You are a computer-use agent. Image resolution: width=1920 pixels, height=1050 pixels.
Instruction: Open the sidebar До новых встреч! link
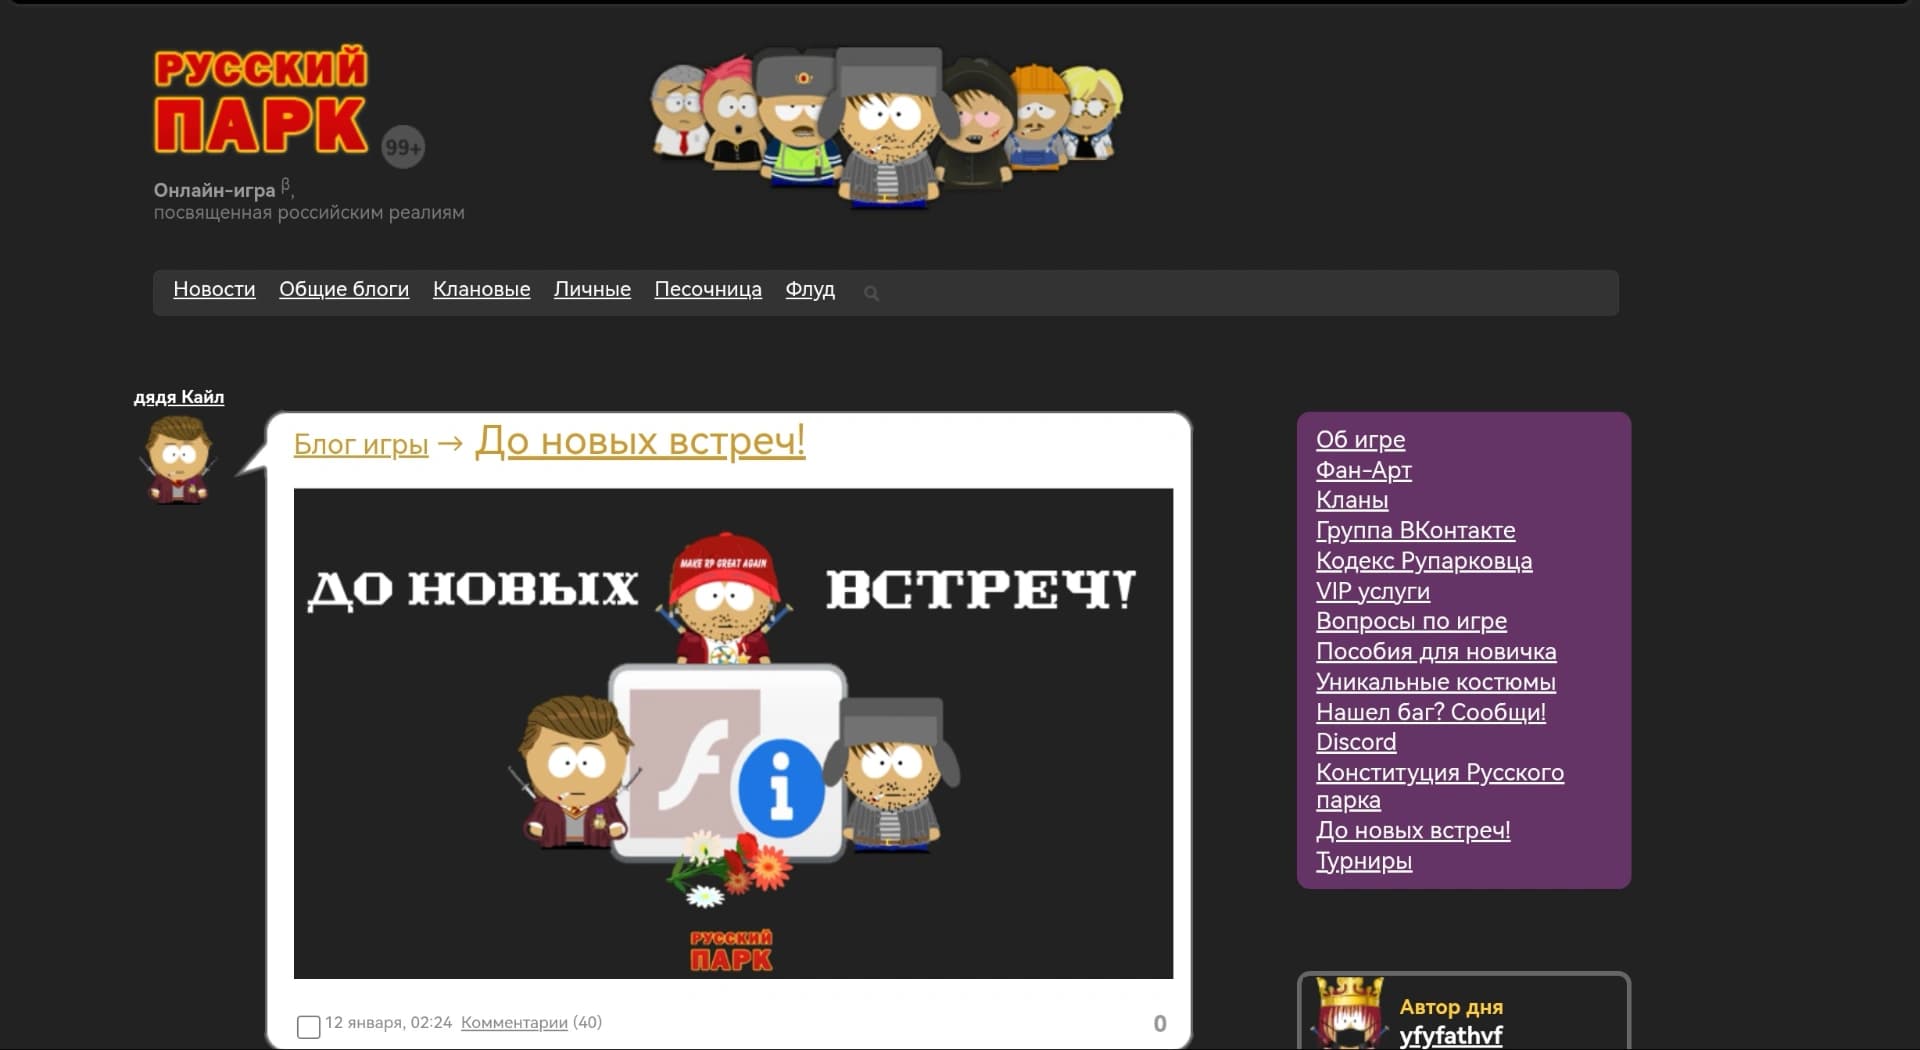pyautogui.click(x=1413, y=831)
